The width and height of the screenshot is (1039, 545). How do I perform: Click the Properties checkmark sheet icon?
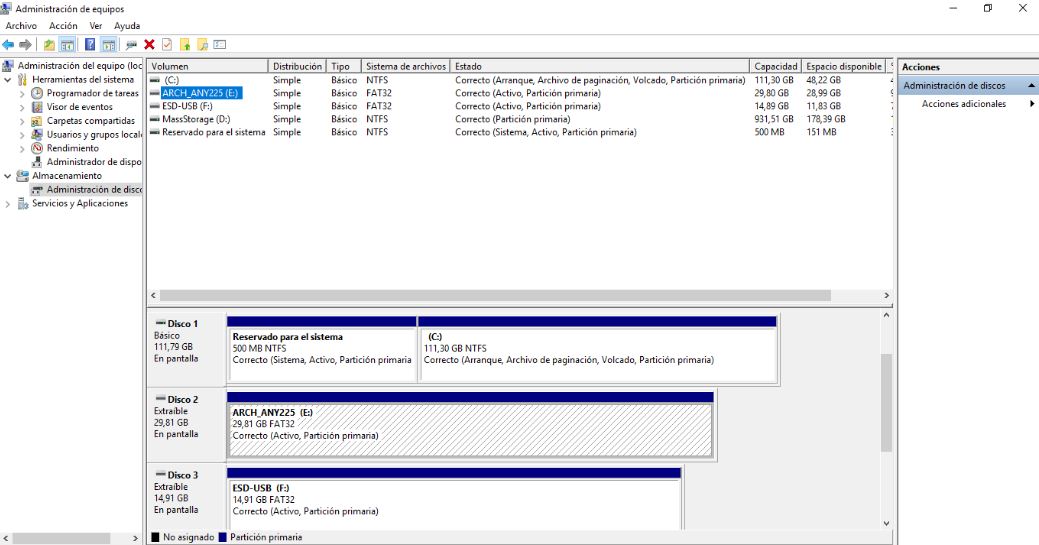pyautogui.click(x=167, y=44)
